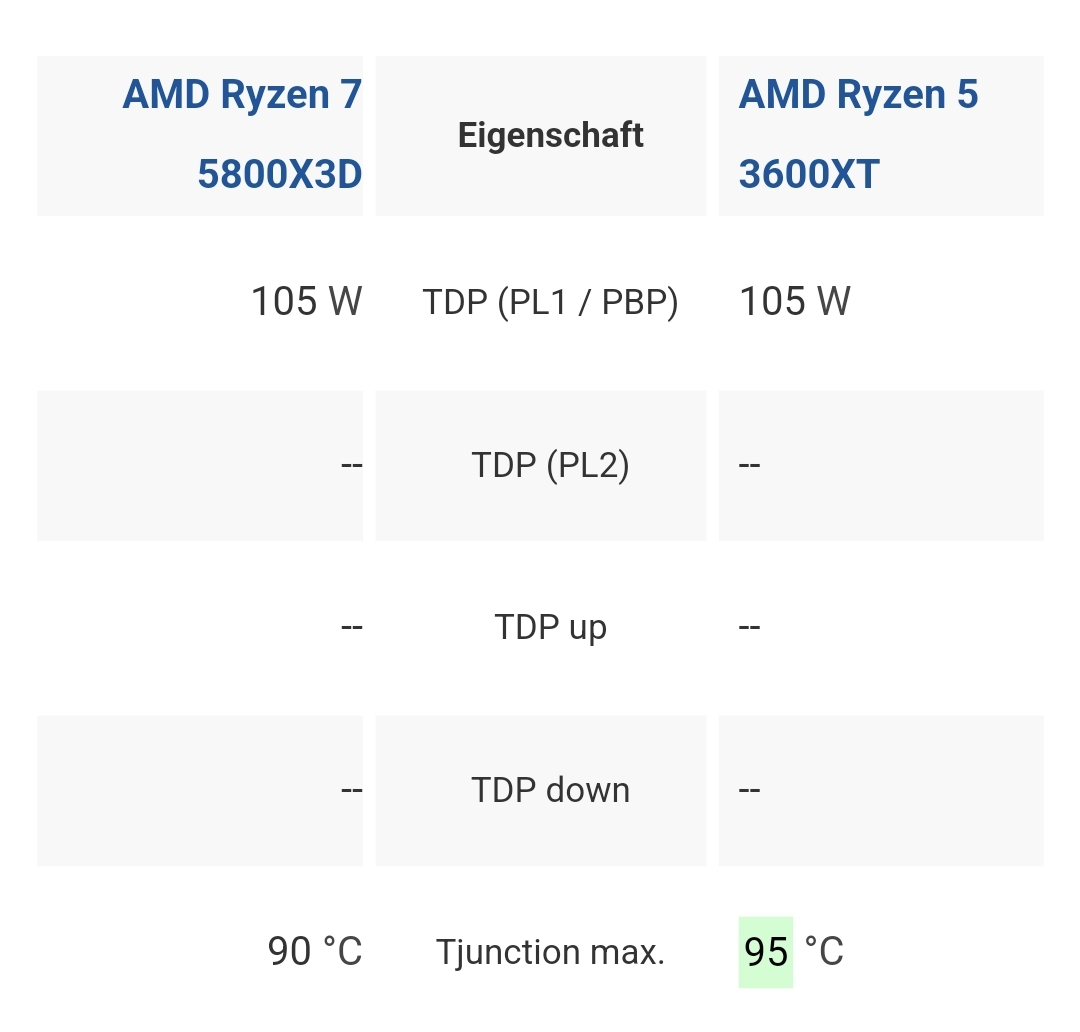This screenshot has width=1080, height=1032.
Task: Click the 105 W value for the Ryzen 5
Action: 794,302
